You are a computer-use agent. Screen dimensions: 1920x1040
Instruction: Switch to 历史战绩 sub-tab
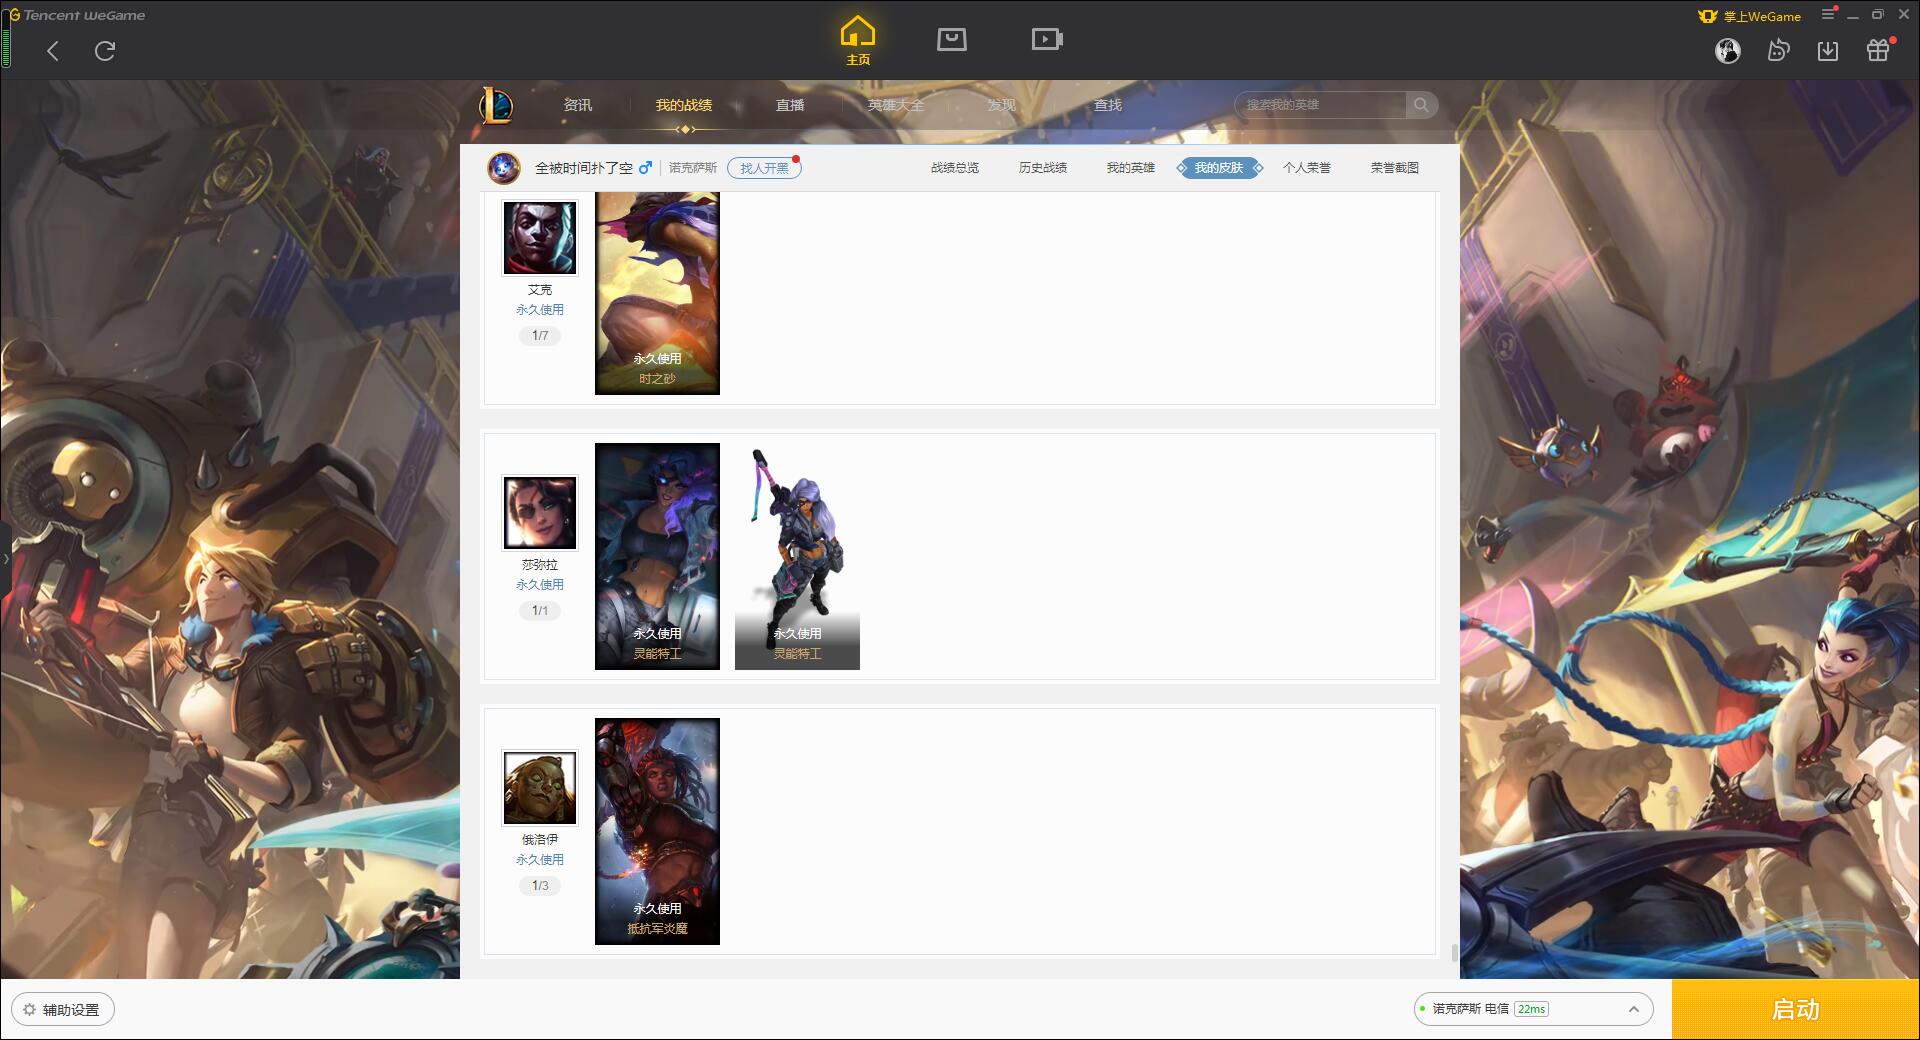[1043, 168]
